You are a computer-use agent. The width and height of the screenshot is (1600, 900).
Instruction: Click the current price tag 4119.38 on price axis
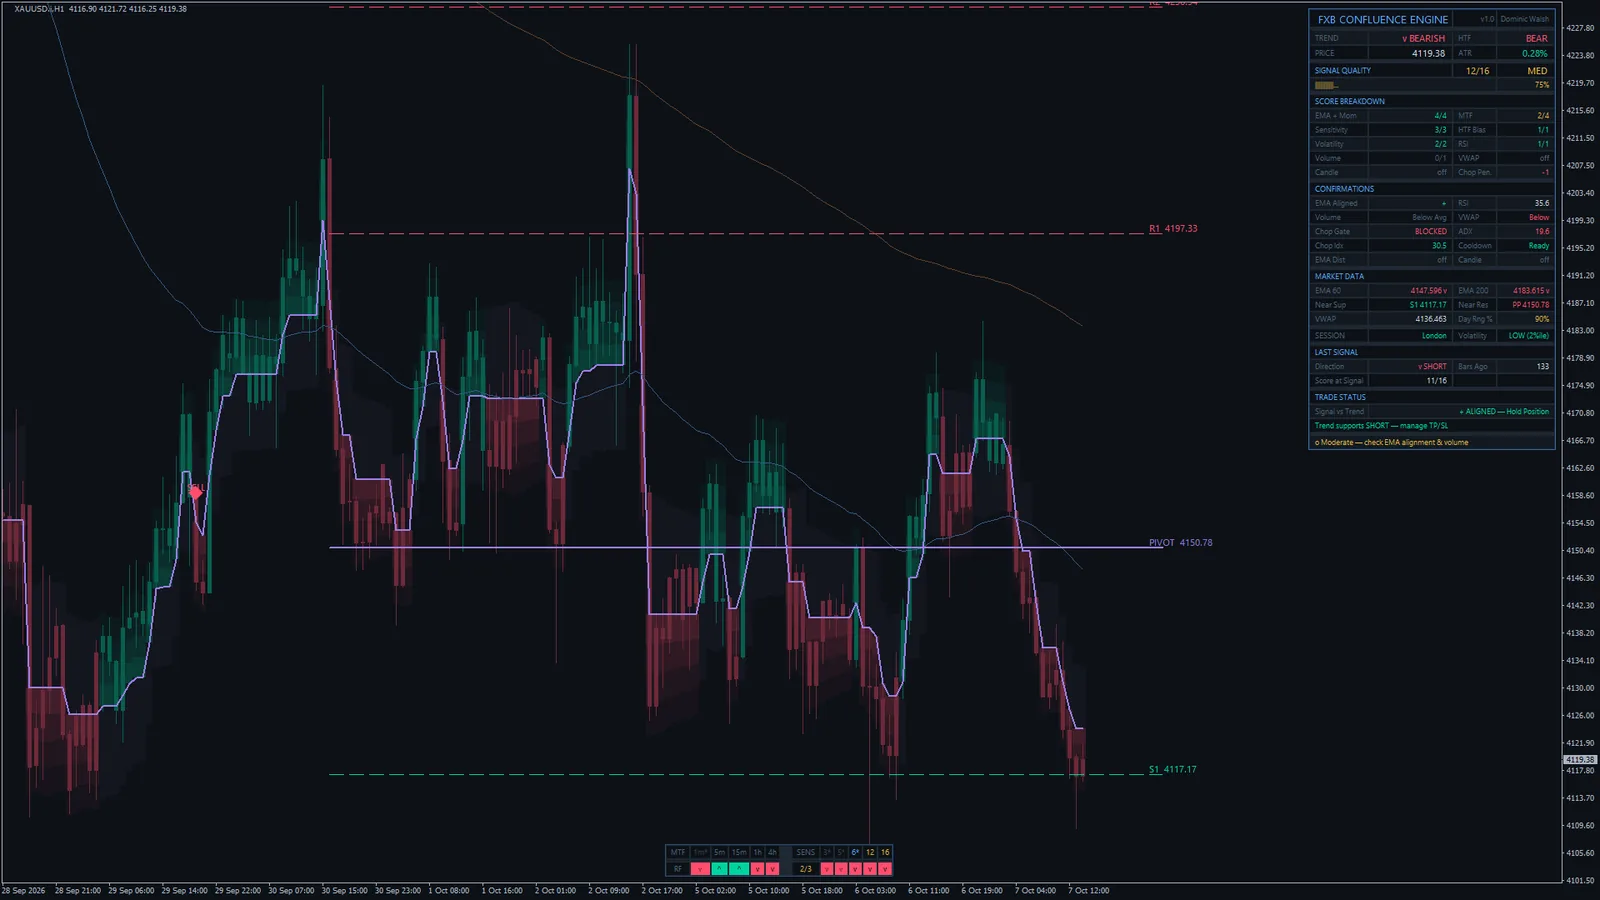[x=1580, y=760]
